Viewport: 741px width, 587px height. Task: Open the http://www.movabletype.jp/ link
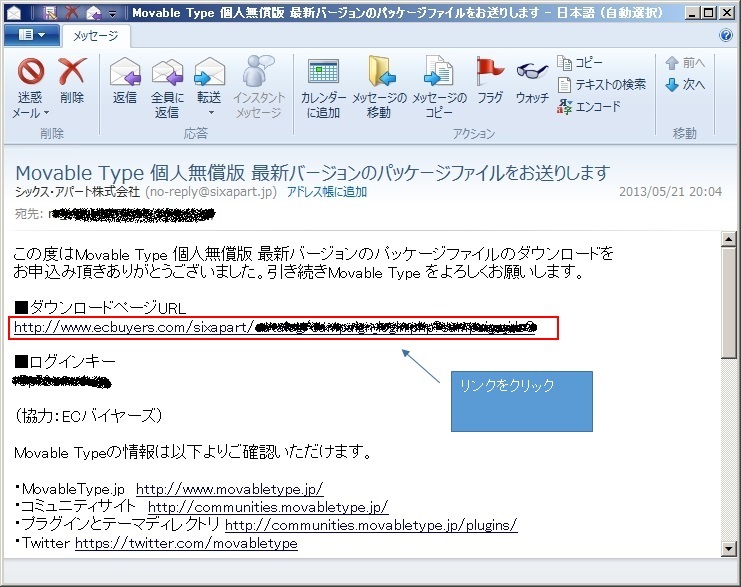tap(230, 489)
